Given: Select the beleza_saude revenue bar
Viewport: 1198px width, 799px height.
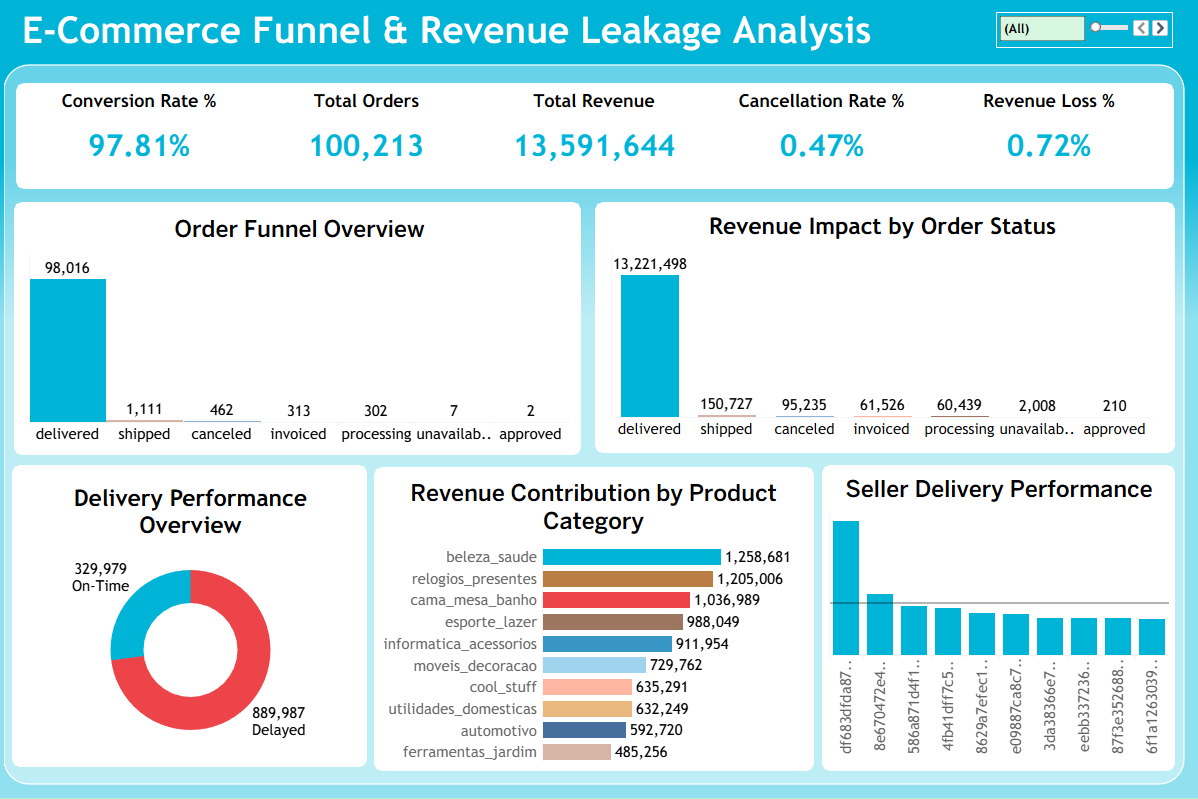Looking at the screenshot, I should click(631, 557).
